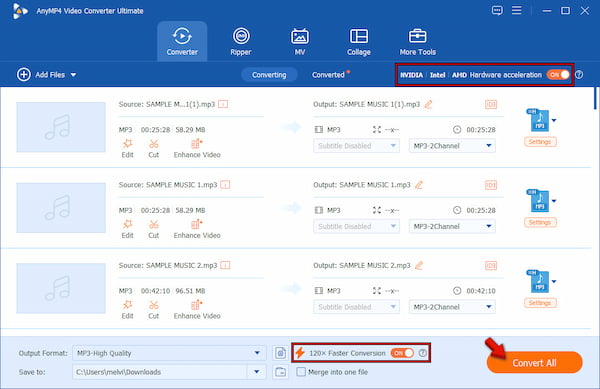600x389 pixels.
Task: Edit the SAMPLE MUSIC 1.mp3 file
Action: (127, 229)
